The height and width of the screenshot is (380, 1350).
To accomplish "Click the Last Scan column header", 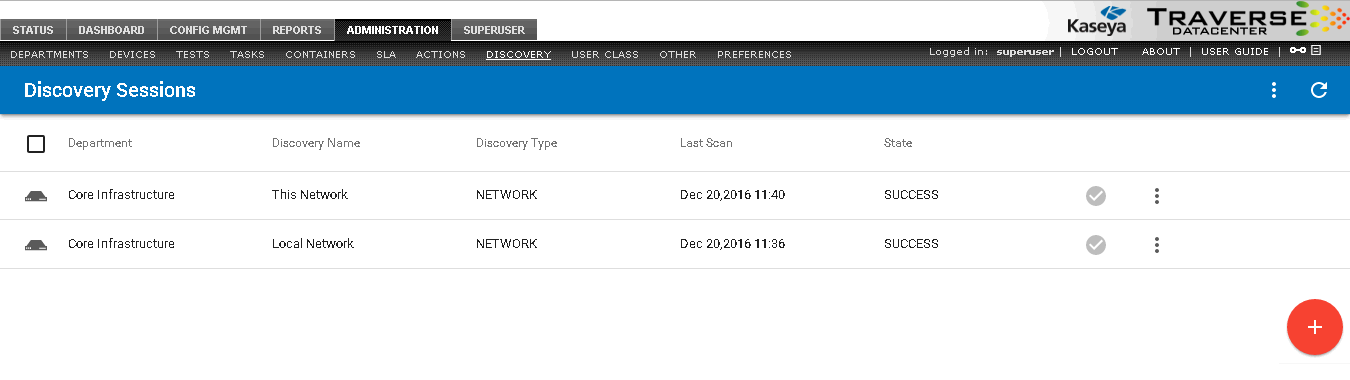I will [x=706, y=143].
